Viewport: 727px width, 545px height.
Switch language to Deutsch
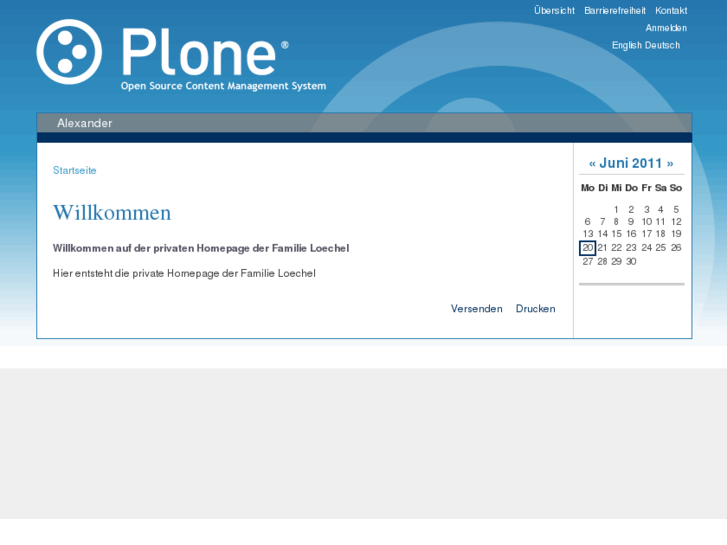coord(662,45)
